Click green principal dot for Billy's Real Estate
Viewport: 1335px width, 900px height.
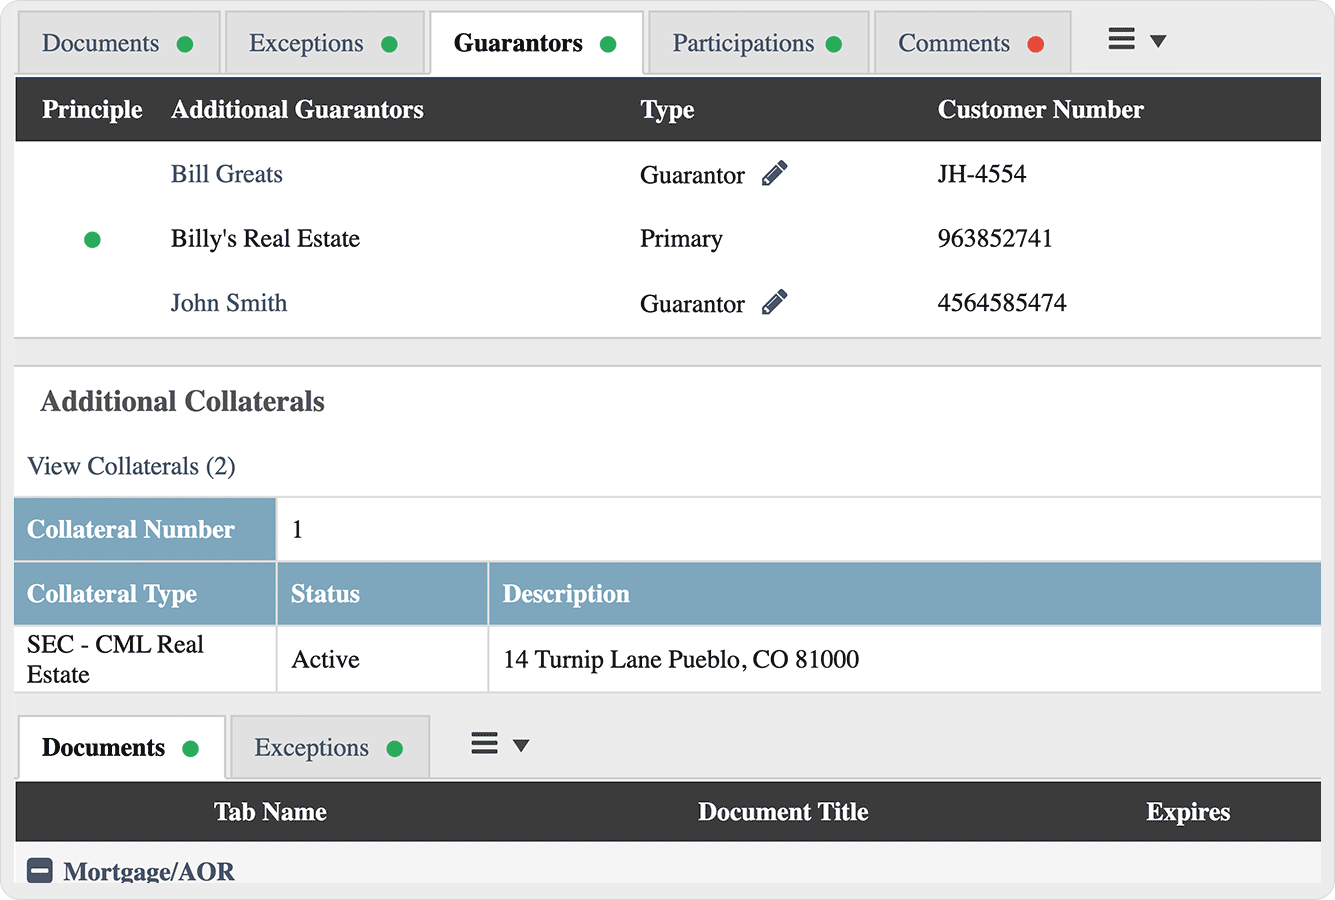92,239
